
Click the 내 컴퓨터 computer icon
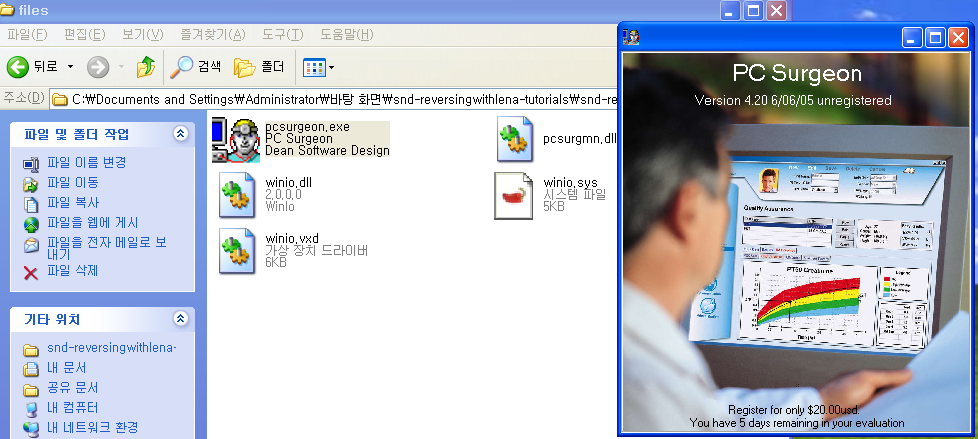coord(31,409)
